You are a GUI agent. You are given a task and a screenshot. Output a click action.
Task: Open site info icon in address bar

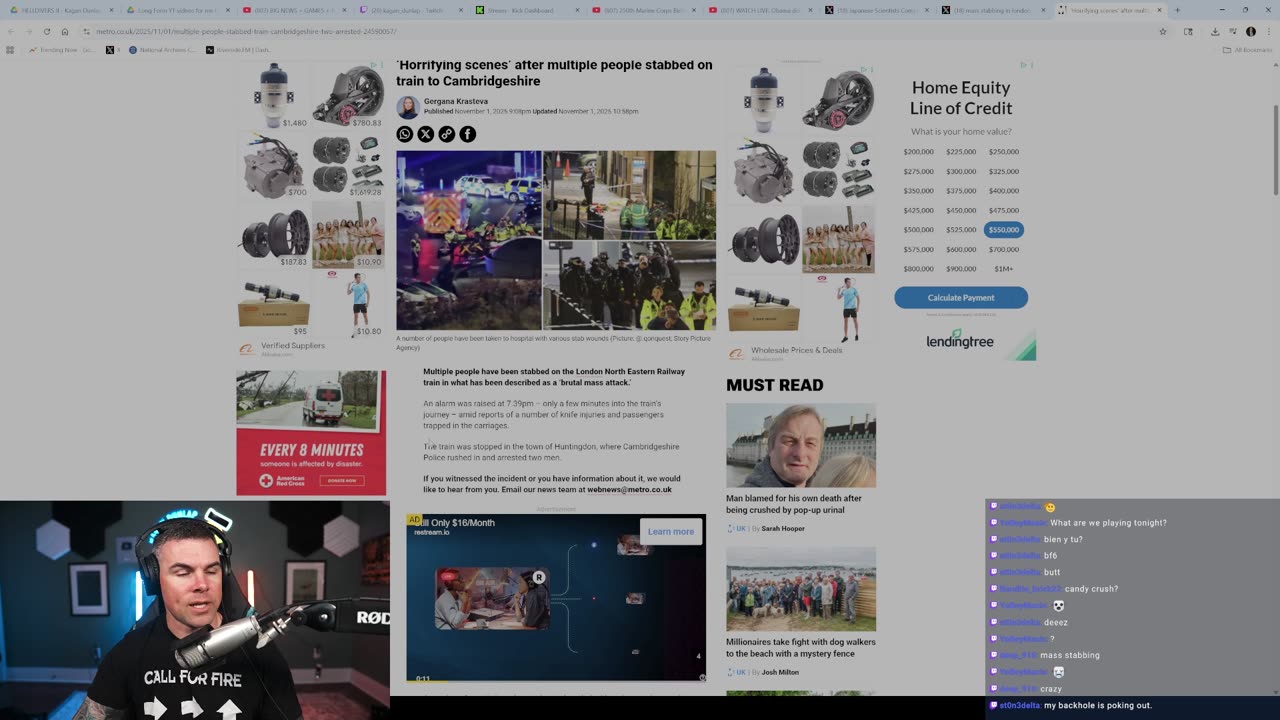point(87,31)
